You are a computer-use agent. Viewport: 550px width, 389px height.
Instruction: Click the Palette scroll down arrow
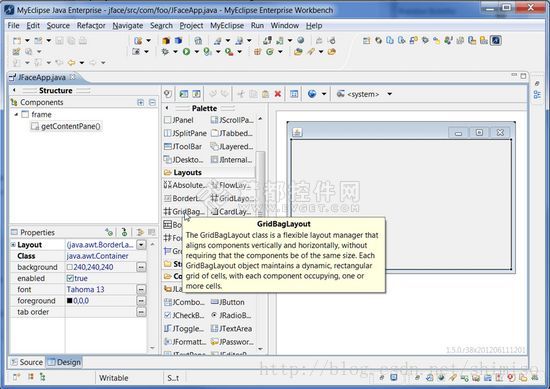[x=260, y=349]
